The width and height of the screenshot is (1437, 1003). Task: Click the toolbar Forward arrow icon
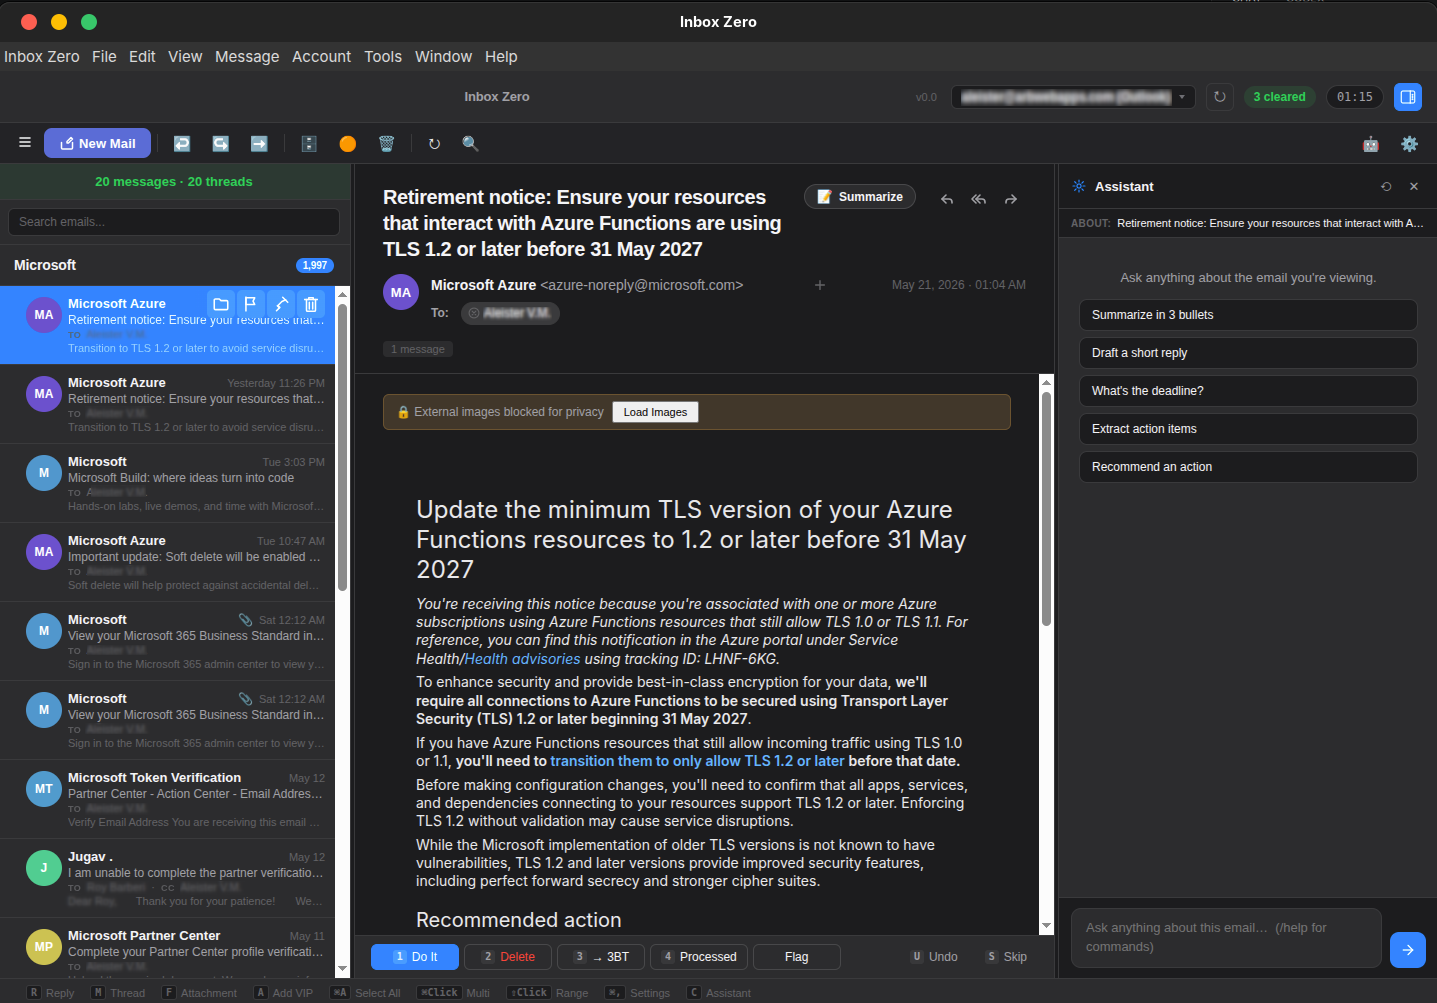coord(259,144)
